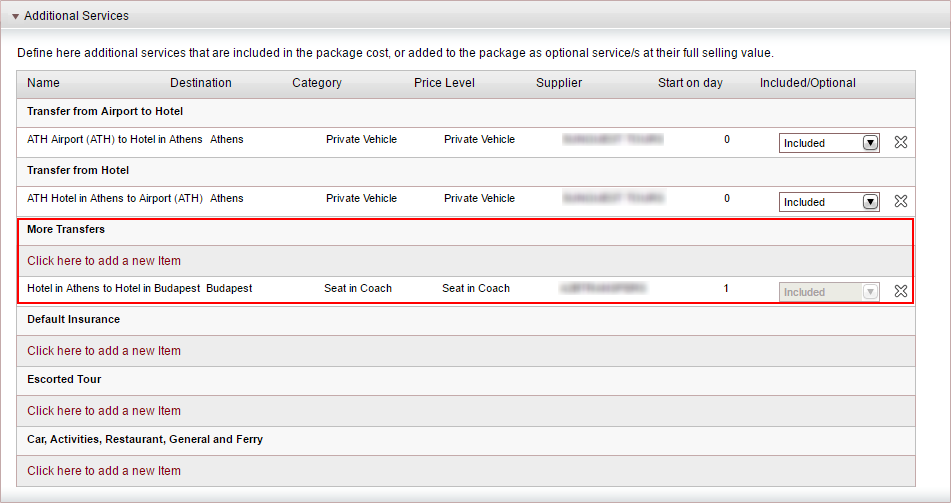Viewport: 951px width, 503px height.
Task: Add a new item under Escorted Tour
Action: pyautogui.click(x=104, y=411)
